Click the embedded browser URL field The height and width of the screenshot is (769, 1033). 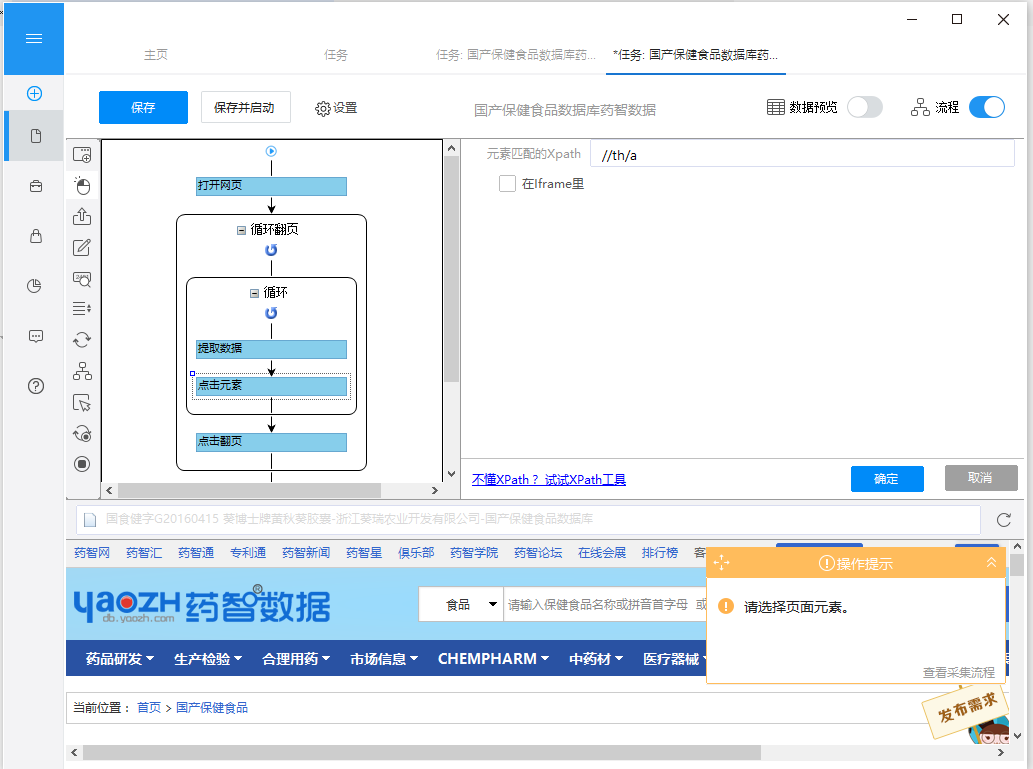tap(528, 519)
